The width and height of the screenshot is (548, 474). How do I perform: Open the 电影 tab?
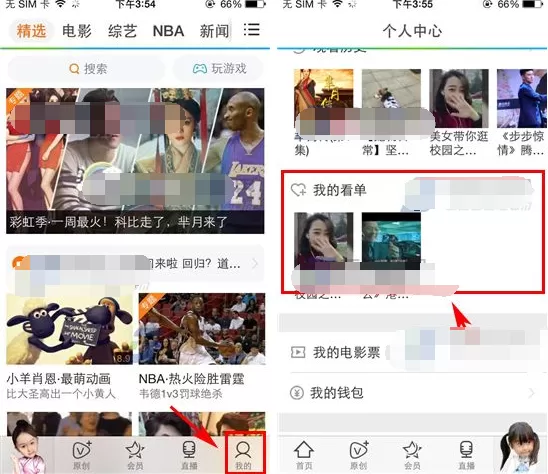click(x=77, y=31)
